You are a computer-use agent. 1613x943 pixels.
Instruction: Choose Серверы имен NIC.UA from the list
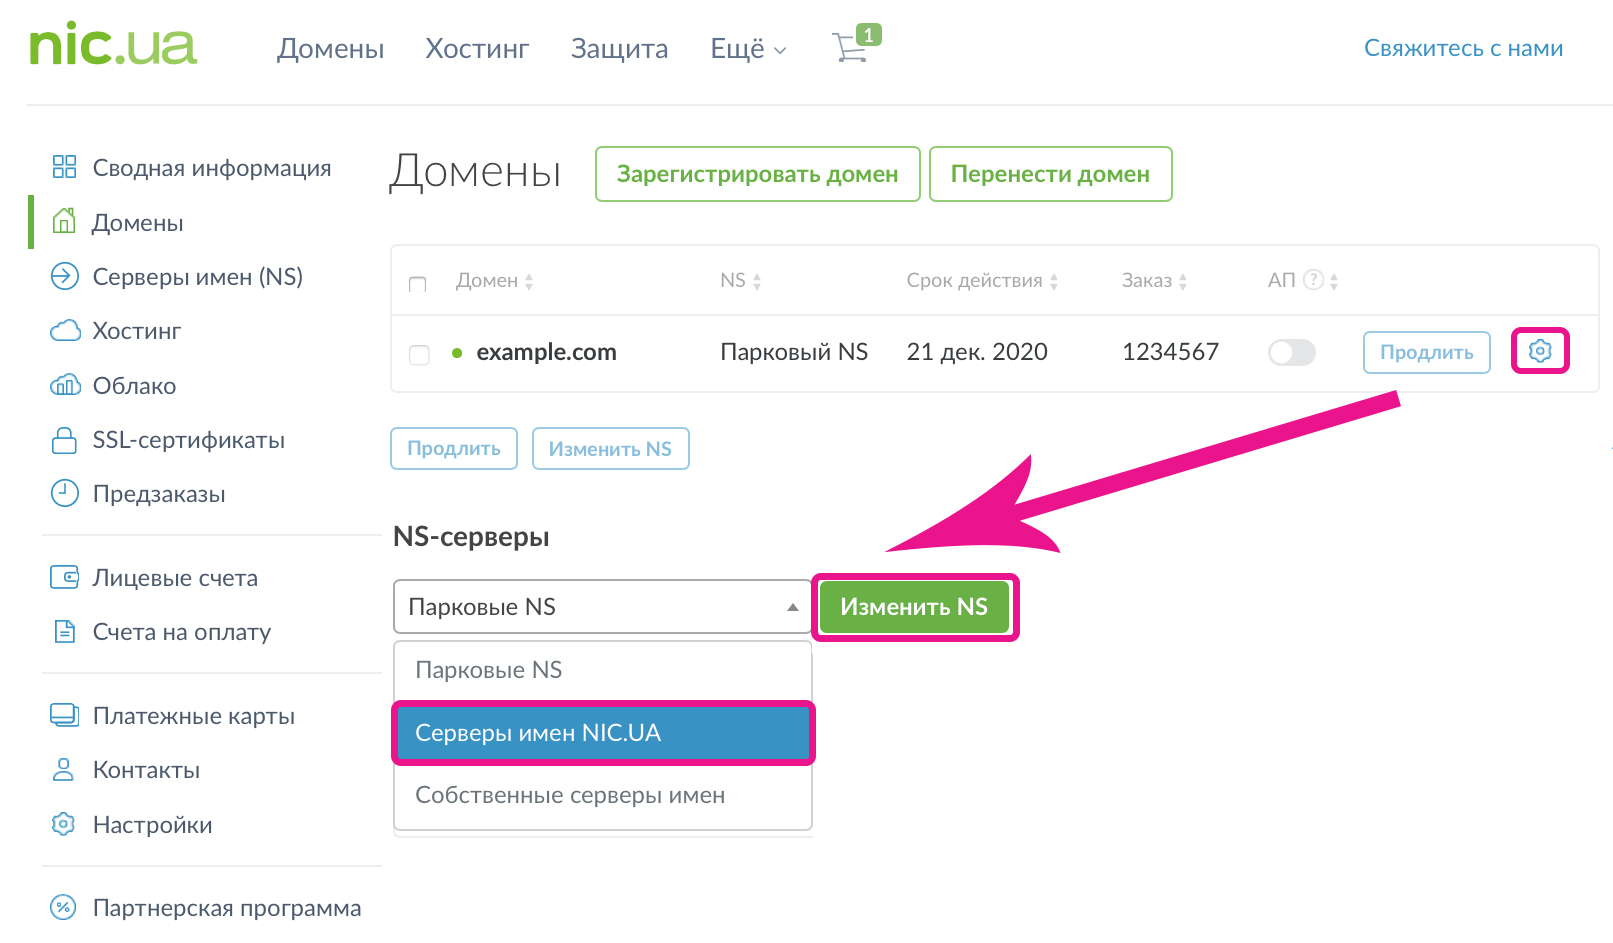point(602,733)
